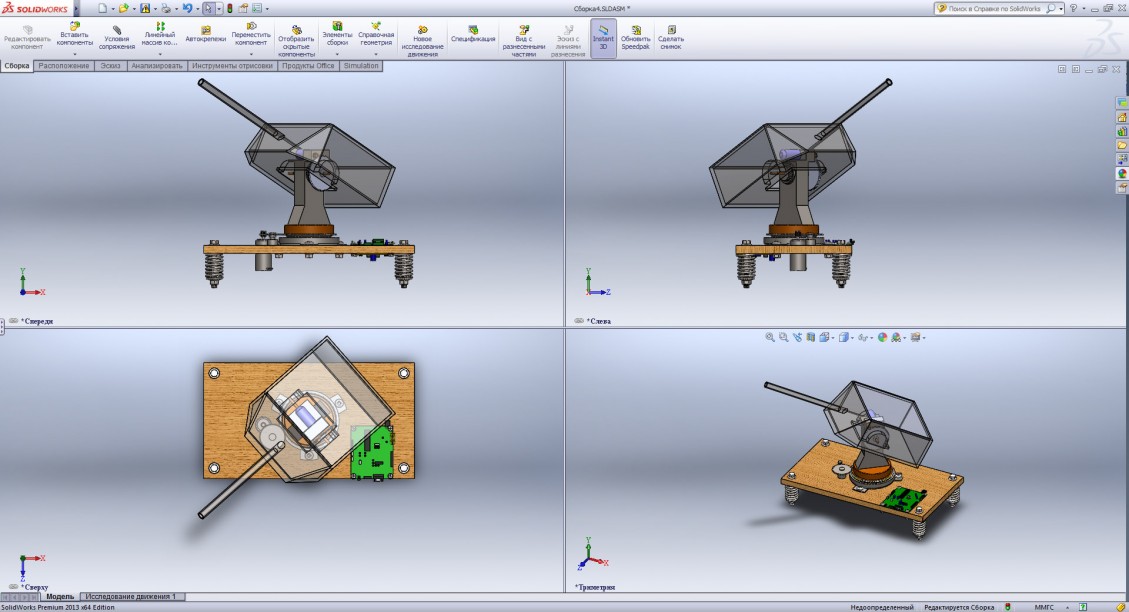Viewport: 1129px width, 612px height.
Task: Expand the Справочная геометрия dropdown arrow
Action: [x=376, y=54]
